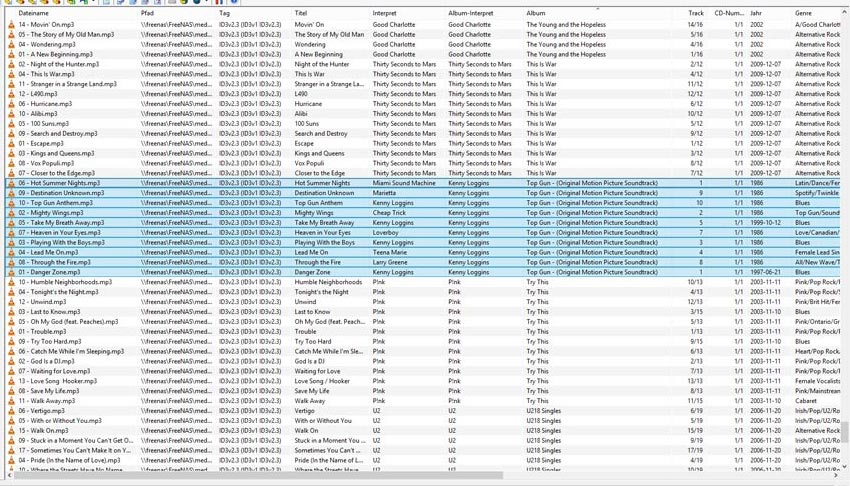
Task: Select the VLC icon beside 10 - Alibi.mp3
Action: tap(11, 114)
